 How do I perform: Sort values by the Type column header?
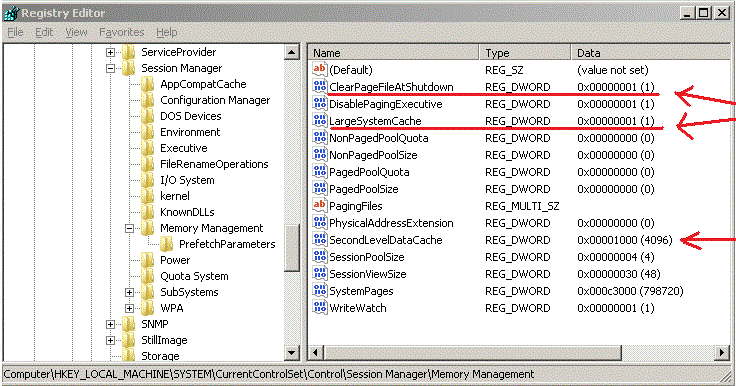(525, 53)
